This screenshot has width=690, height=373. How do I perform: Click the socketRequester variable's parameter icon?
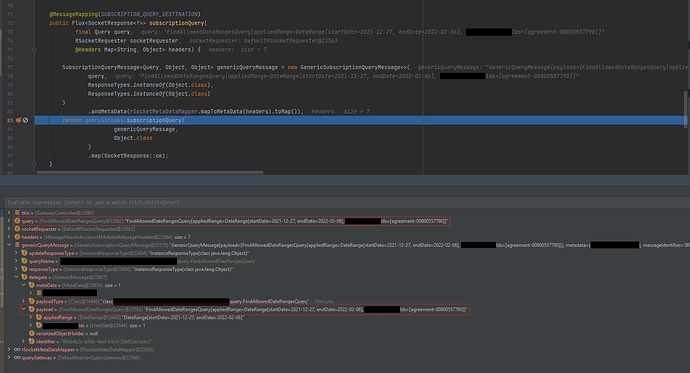click(x=17, y=229)
